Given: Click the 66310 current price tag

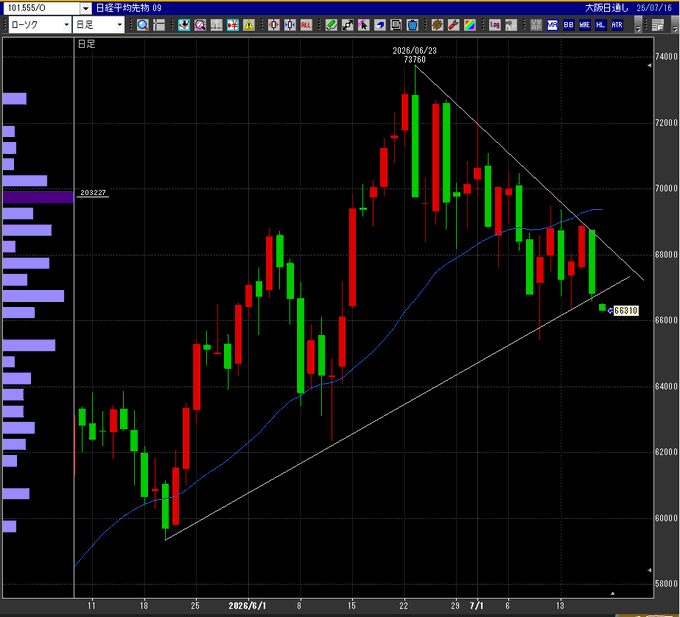Looking at the screenshot, I should [x=626, y=310].
